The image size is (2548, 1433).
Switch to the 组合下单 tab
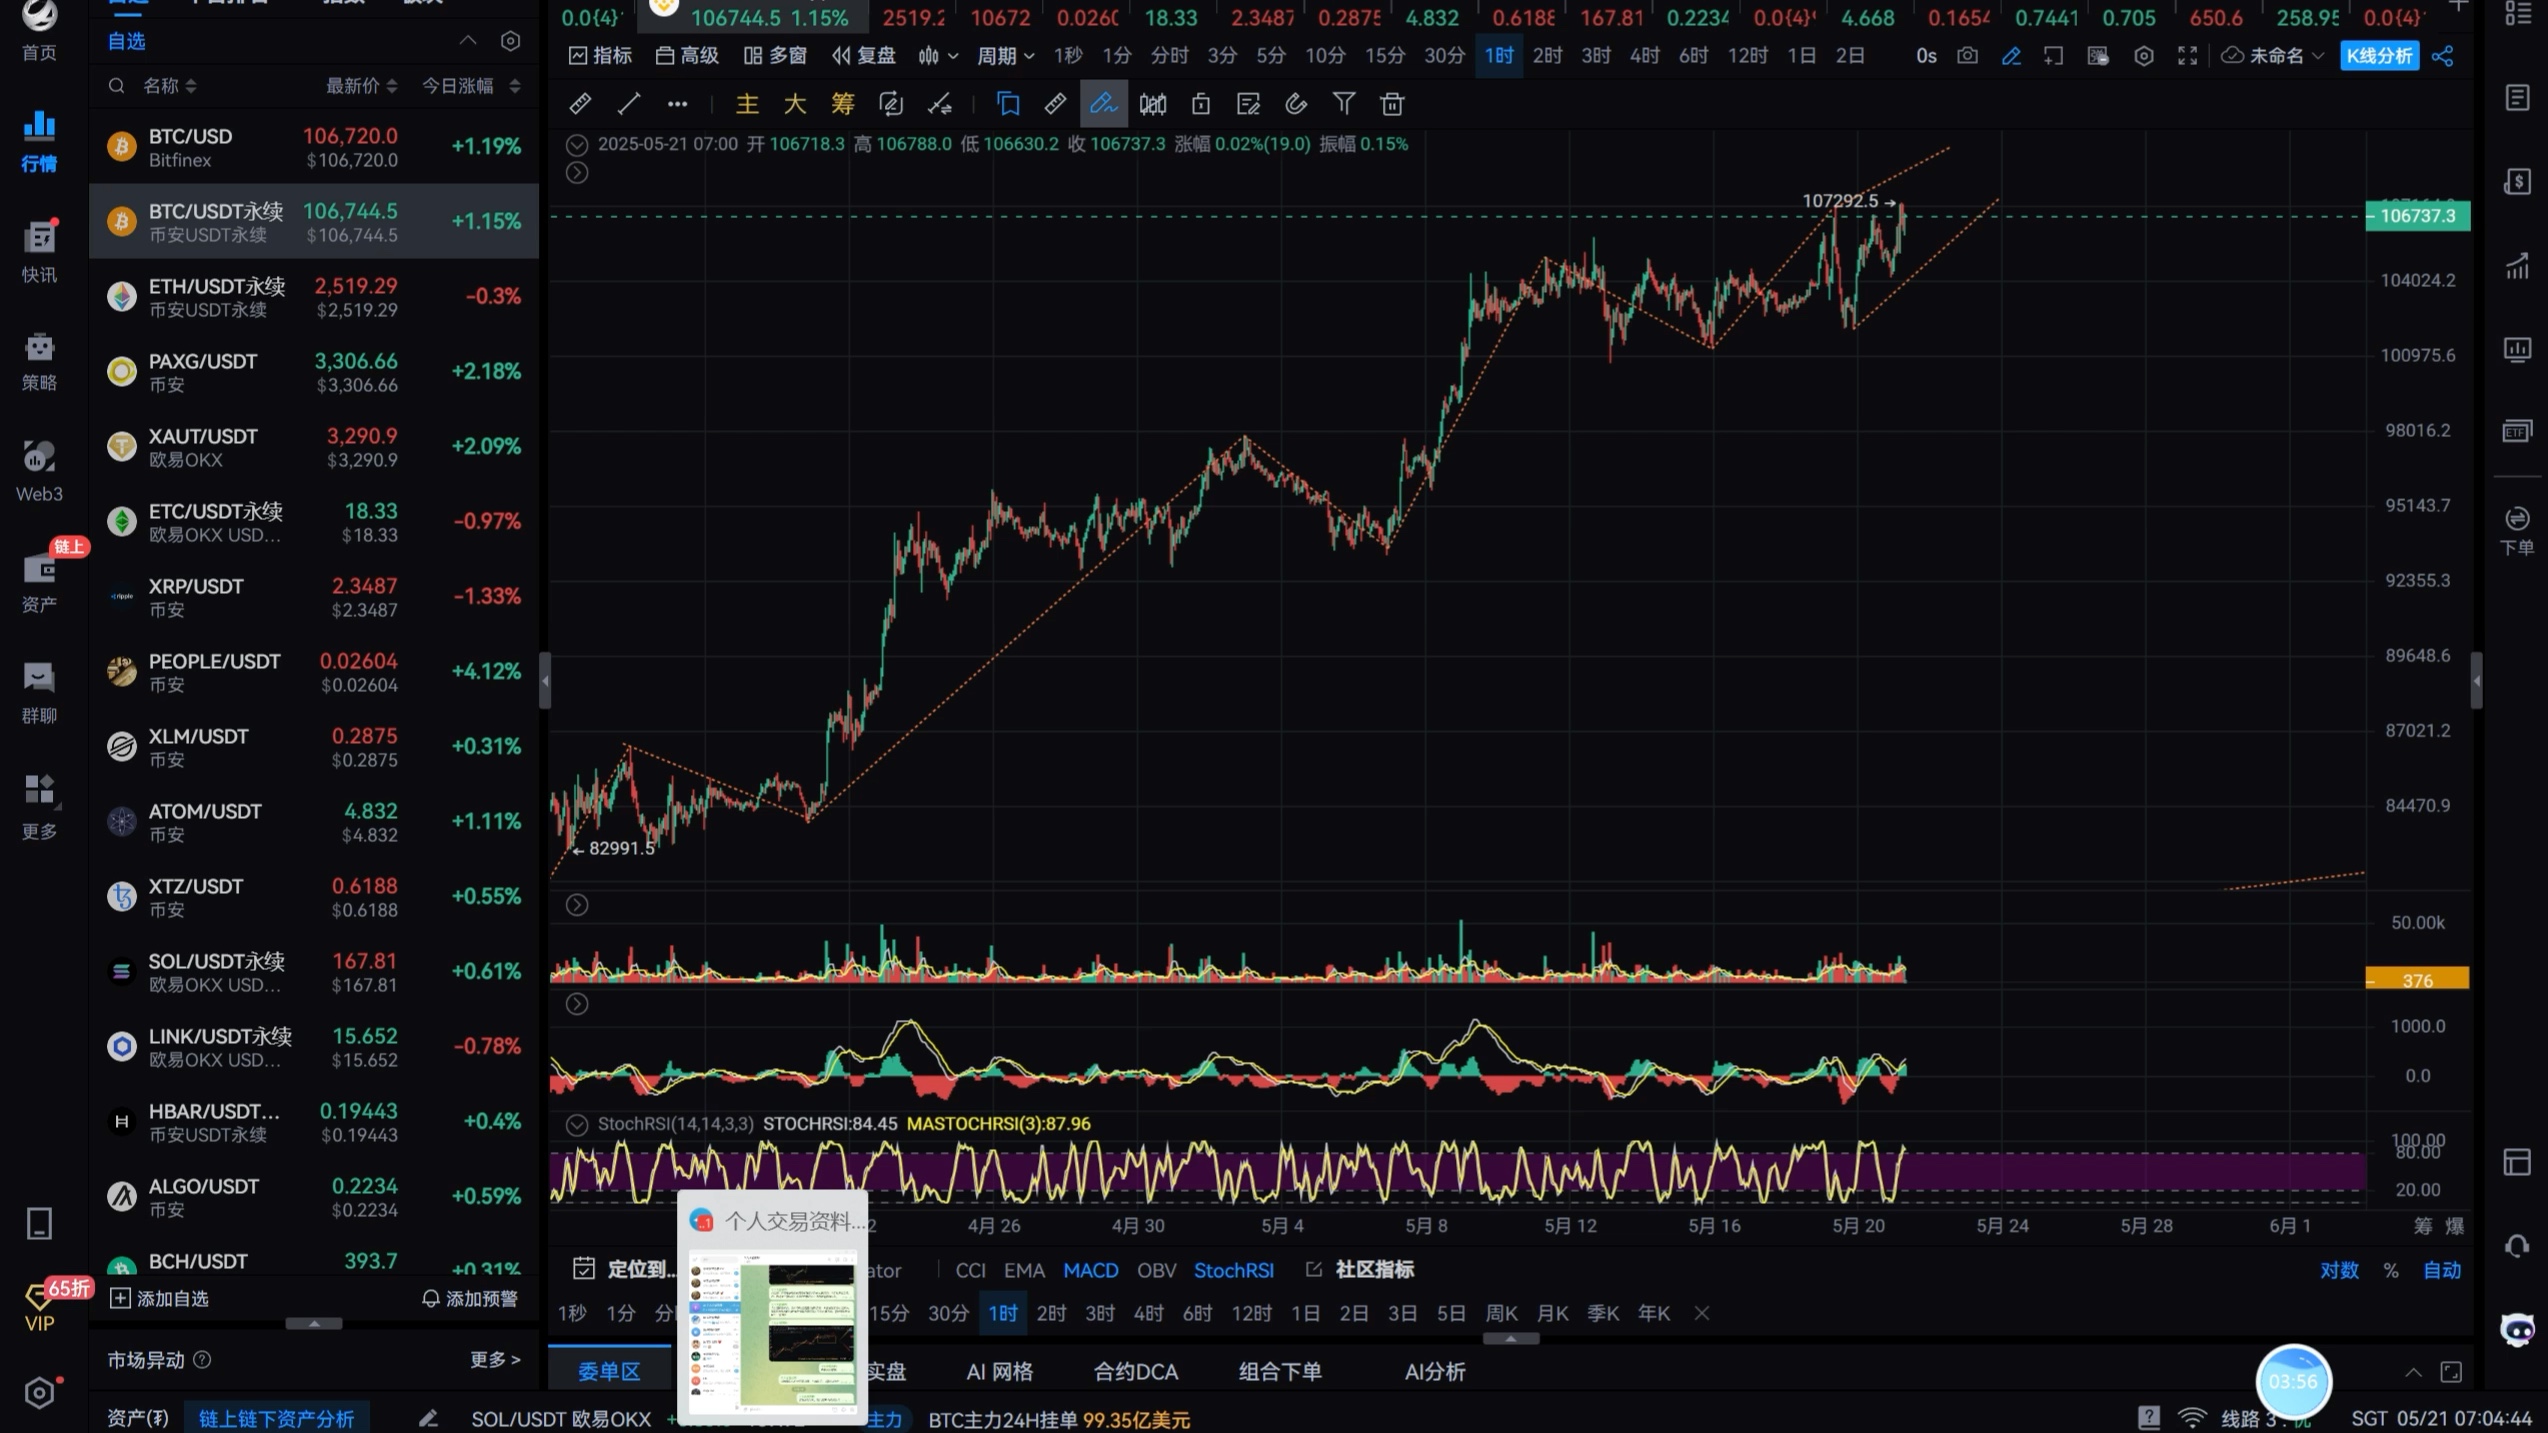tap(1280, 1372)
